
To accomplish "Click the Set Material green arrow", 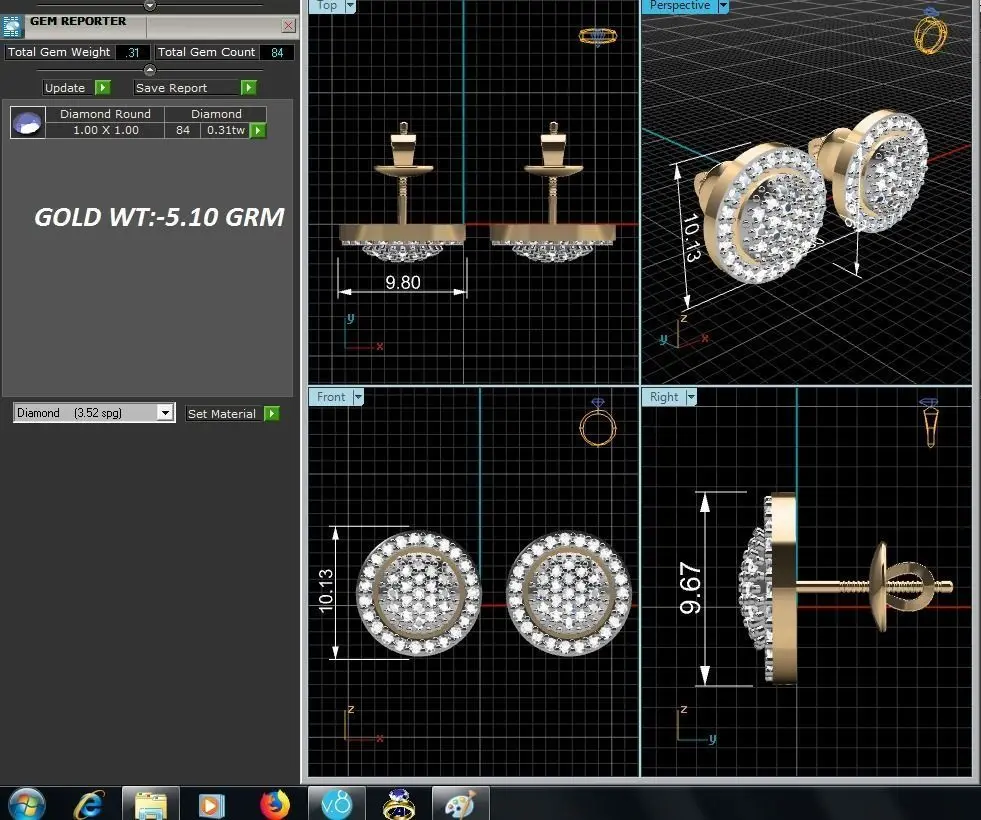I will coord(272,413).
